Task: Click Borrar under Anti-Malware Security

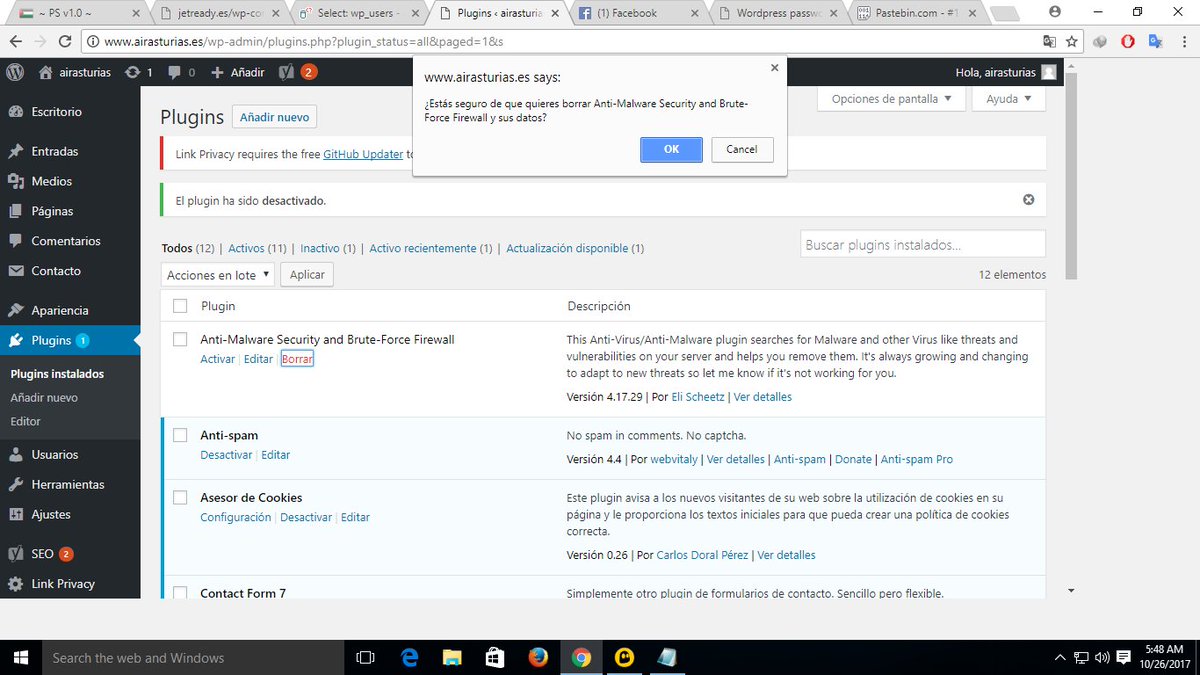Action: [x=297, y=359]
